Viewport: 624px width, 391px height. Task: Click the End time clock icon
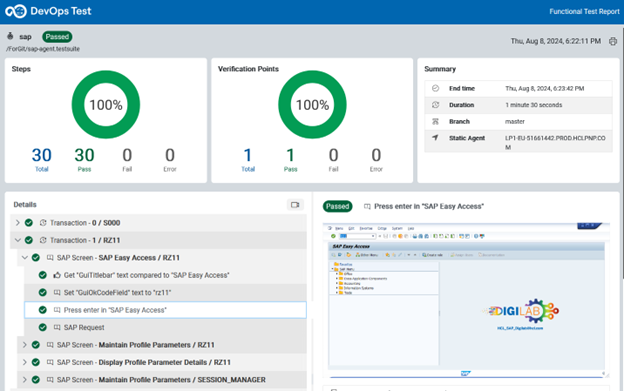click(435, 88)
